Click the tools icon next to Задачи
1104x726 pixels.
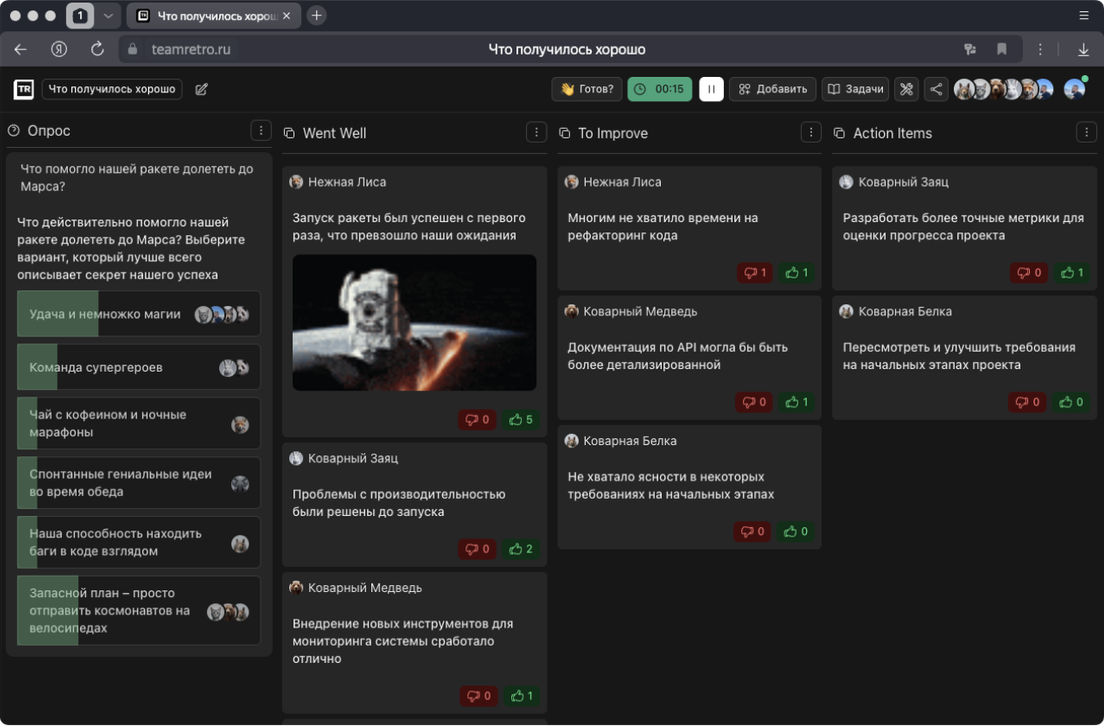coord(906,89)
